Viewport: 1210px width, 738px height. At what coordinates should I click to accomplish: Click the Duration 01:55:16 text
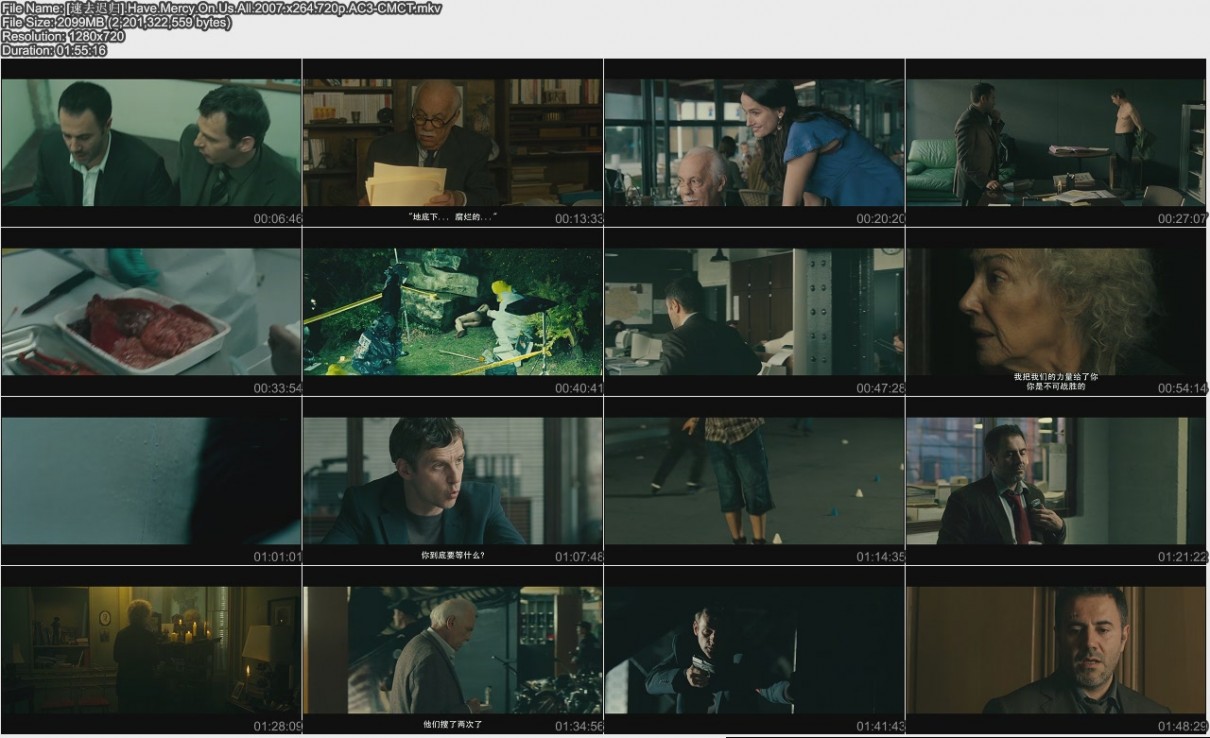click(54, 50)
